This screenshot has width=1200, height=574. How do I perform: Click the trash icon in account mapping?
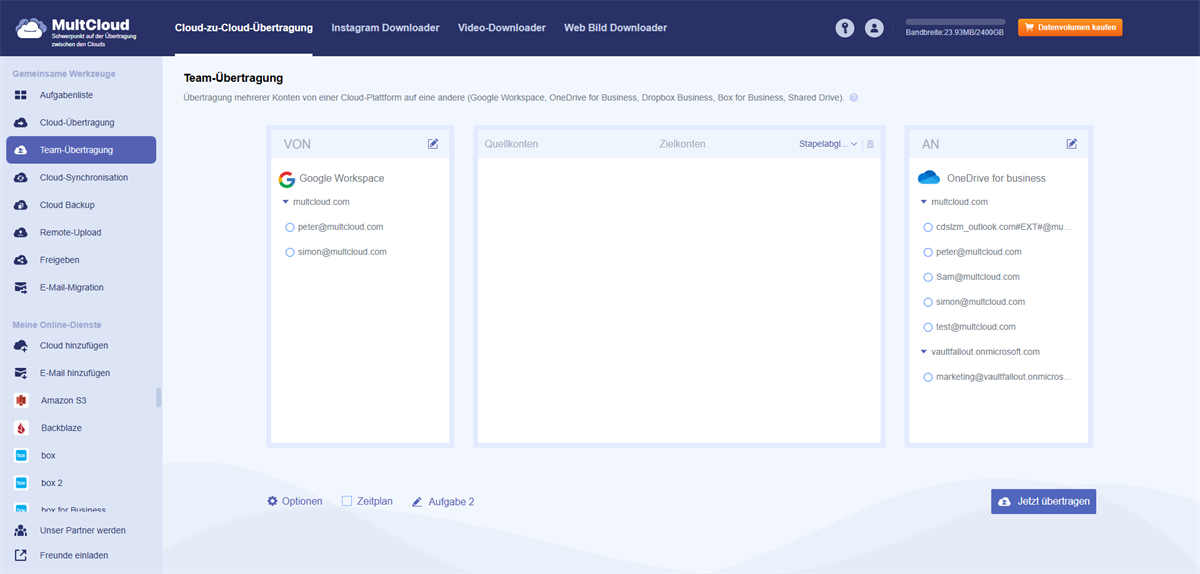tap(870, 144)
